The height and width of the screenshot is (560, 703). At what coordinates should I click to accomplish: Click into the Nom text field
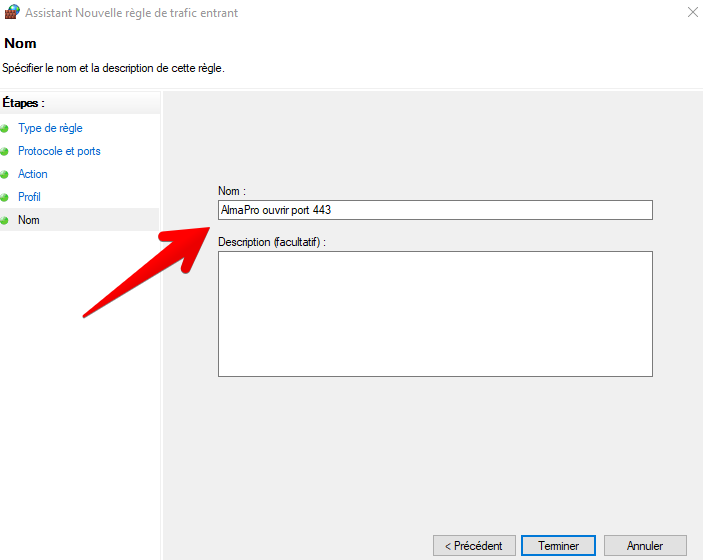435,210
